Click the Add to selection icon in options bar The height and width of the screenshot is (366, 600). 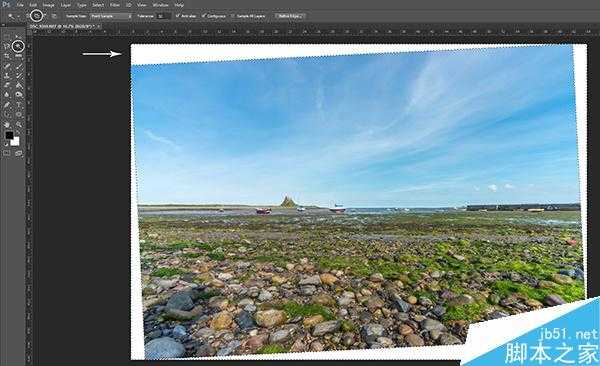[x=37, y=16]
